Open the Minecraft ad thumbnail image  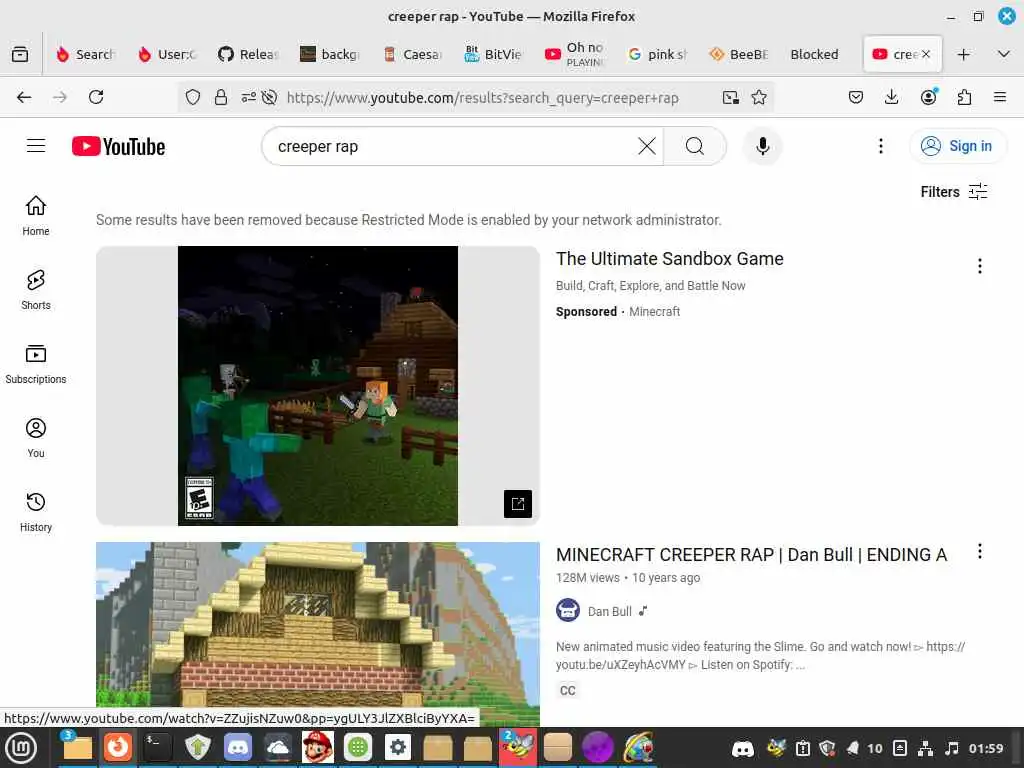coord(318,385)
